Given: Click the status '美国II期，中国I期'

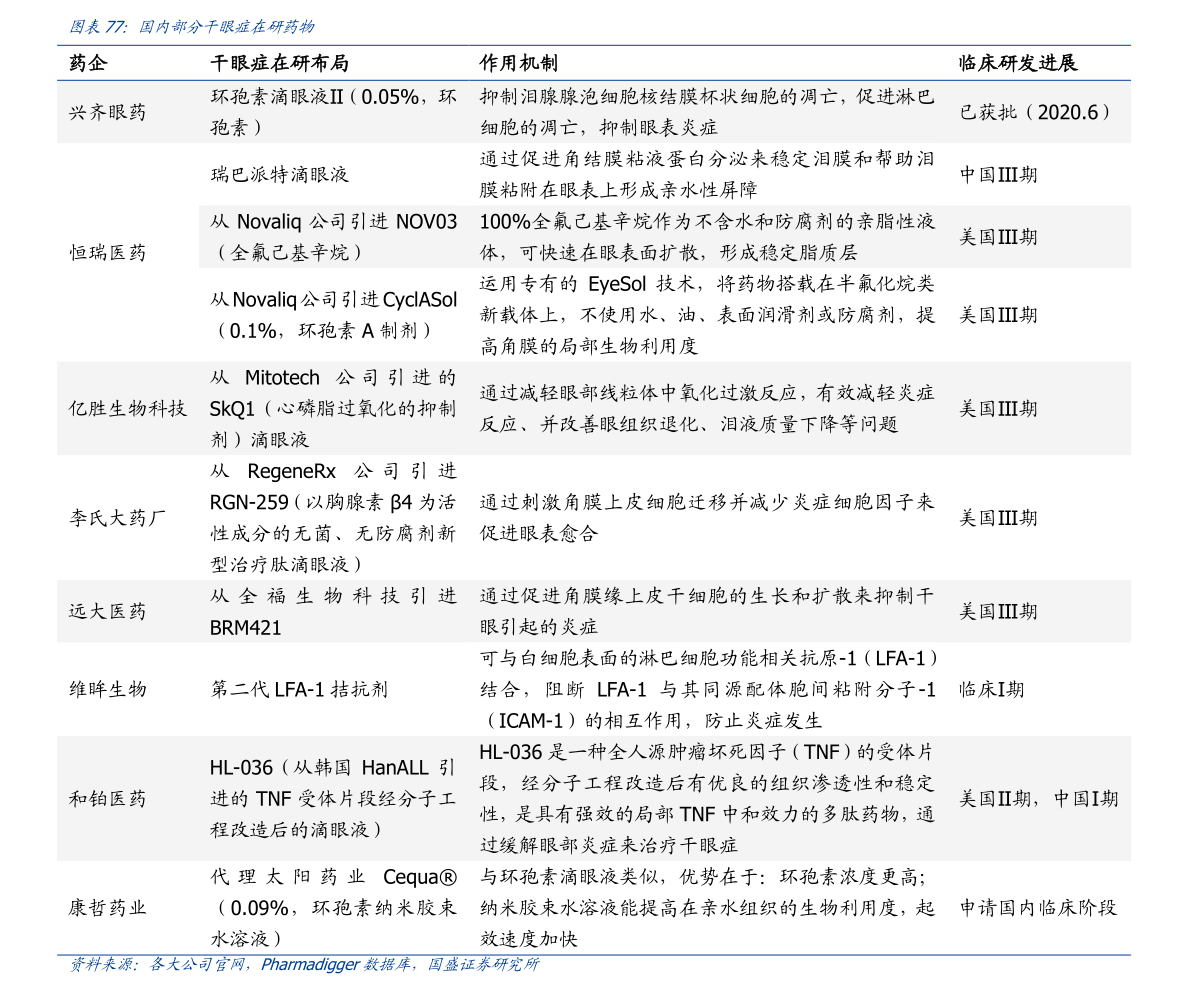Looking at the screenshot, I should click(x=1038, y=798).
